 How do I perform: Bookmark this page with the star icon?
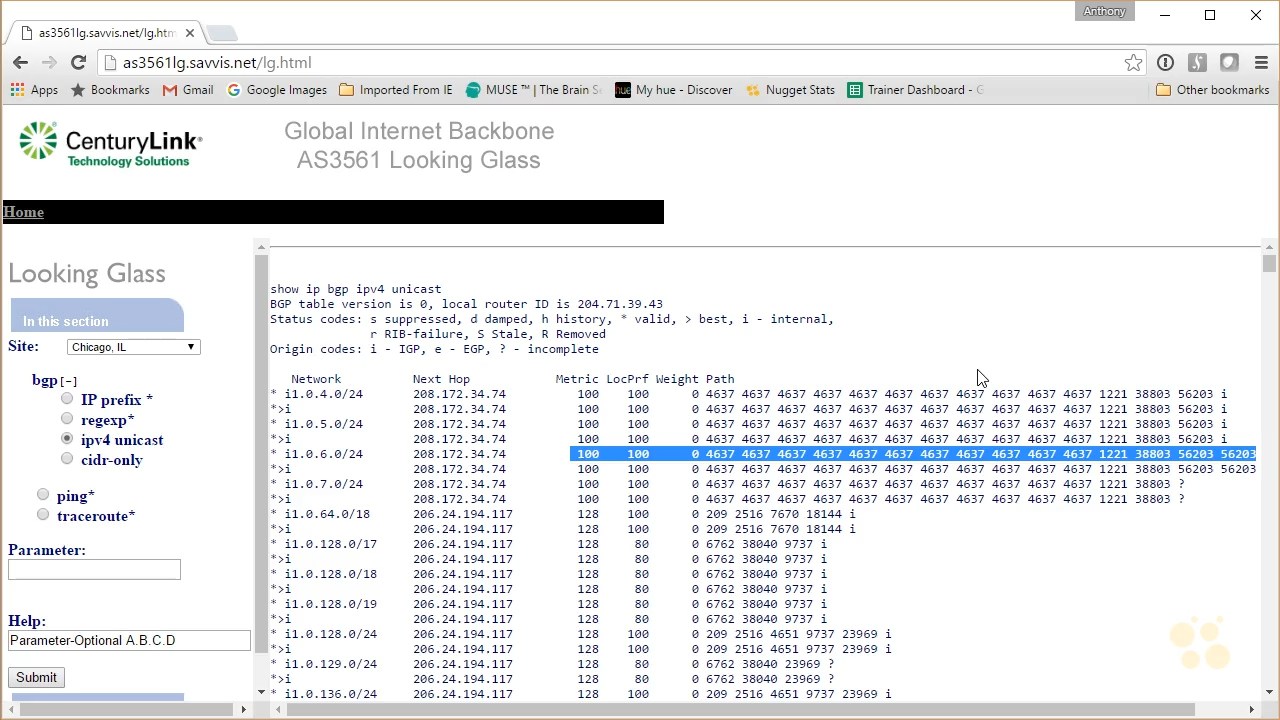click(1133, 62)
